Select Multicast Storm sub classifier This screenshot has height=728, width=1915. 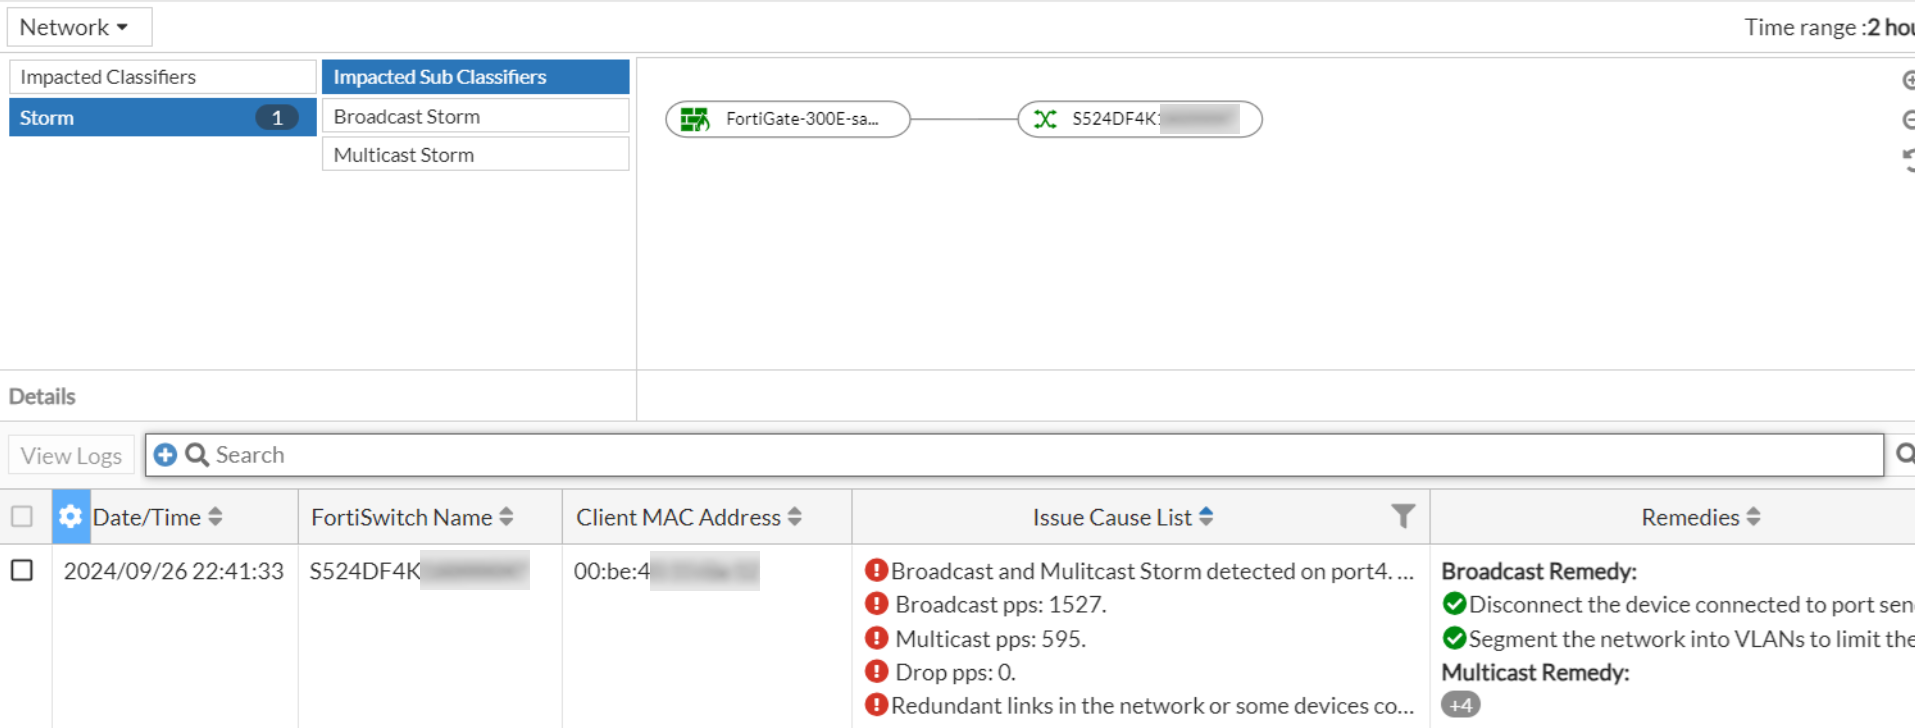coord(475,155)
